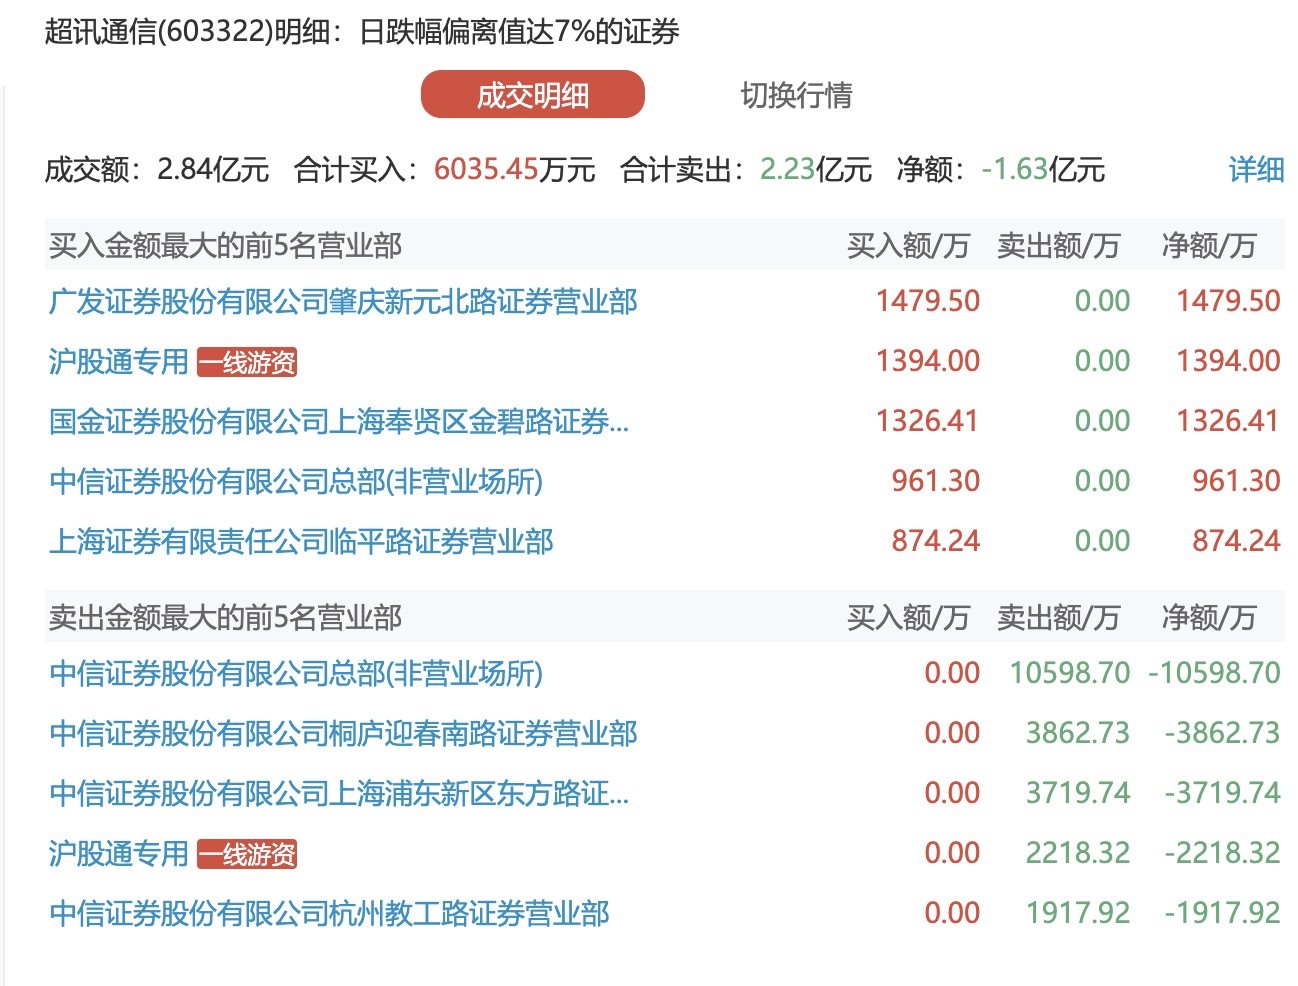This screenshot has height=986, width=1298.
Task: Open 沪股通专用 in the buy list
Action: click(119, 361)
